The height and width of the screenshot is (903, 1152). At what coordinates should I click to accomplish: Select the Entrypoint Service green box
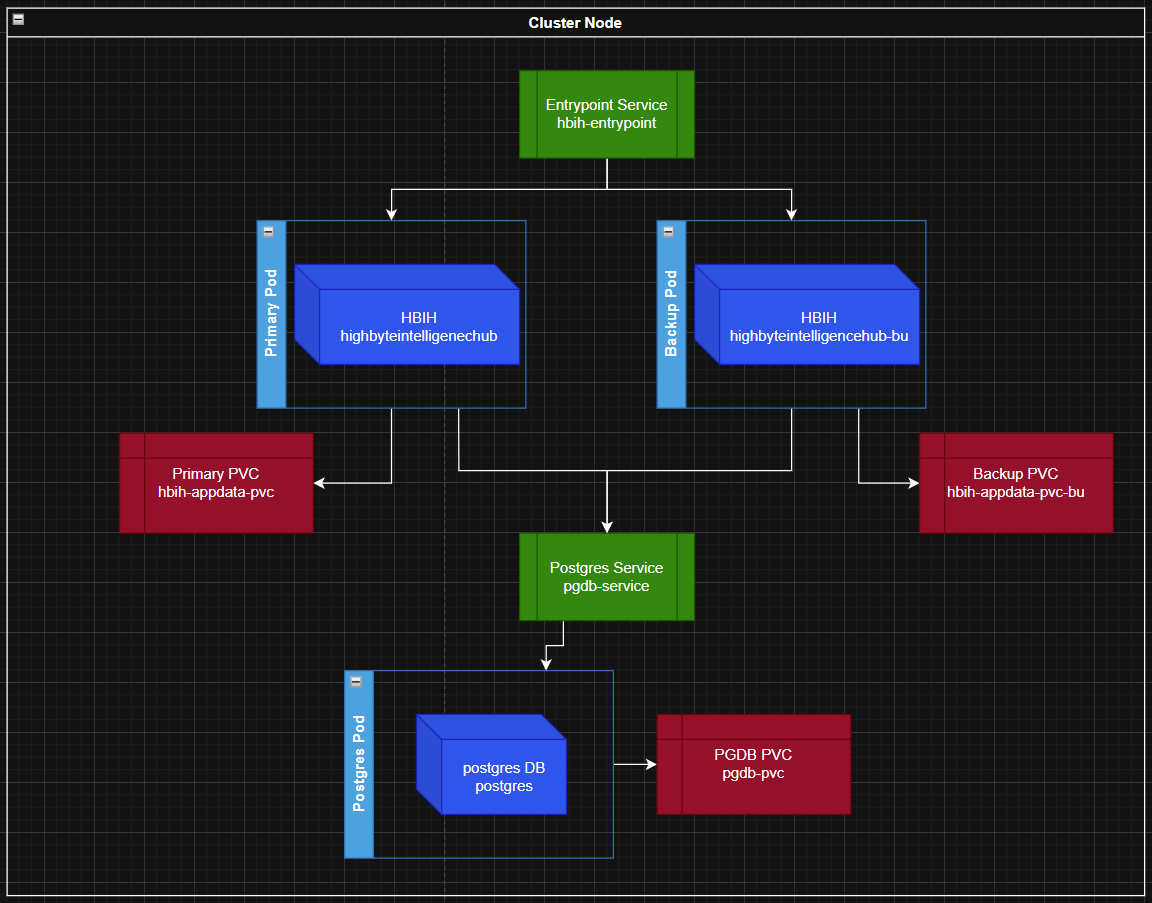point(606,114)
